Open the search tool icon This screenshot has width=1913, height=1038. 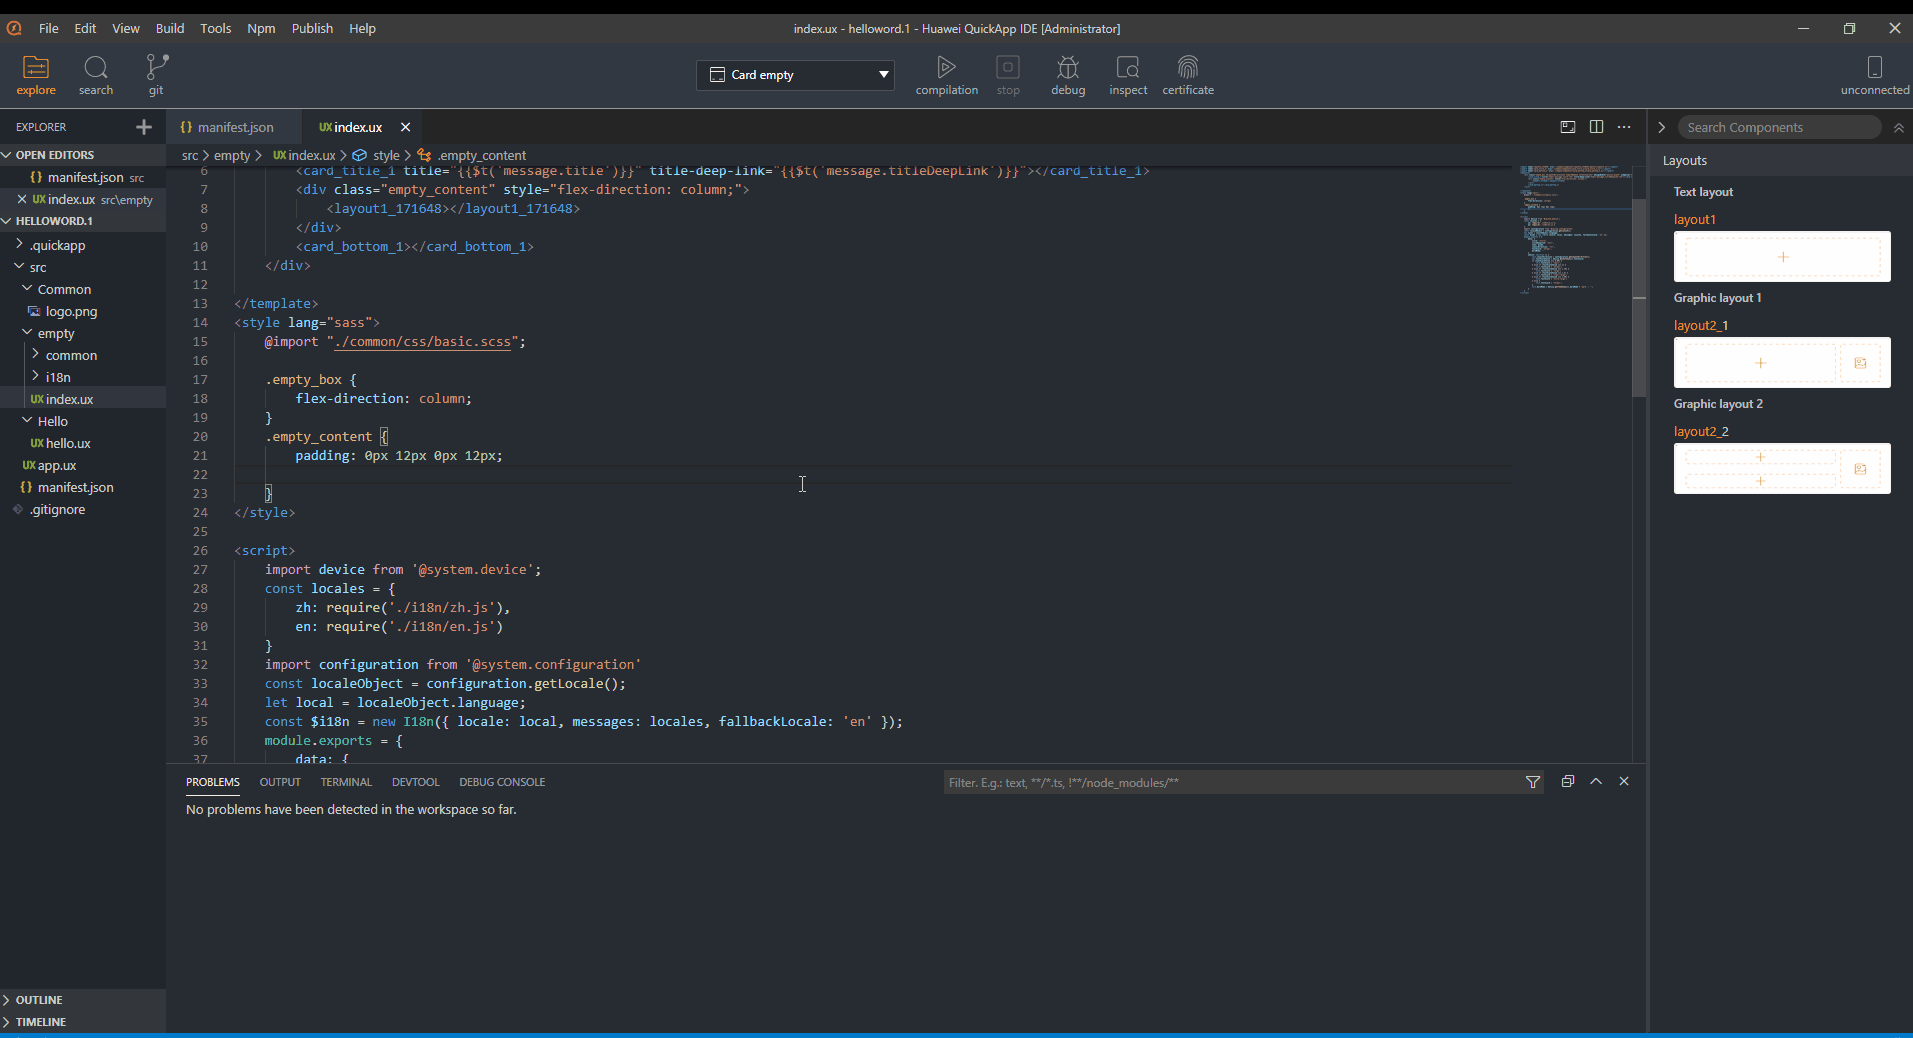pyautogui.click(x=96, y=75)
